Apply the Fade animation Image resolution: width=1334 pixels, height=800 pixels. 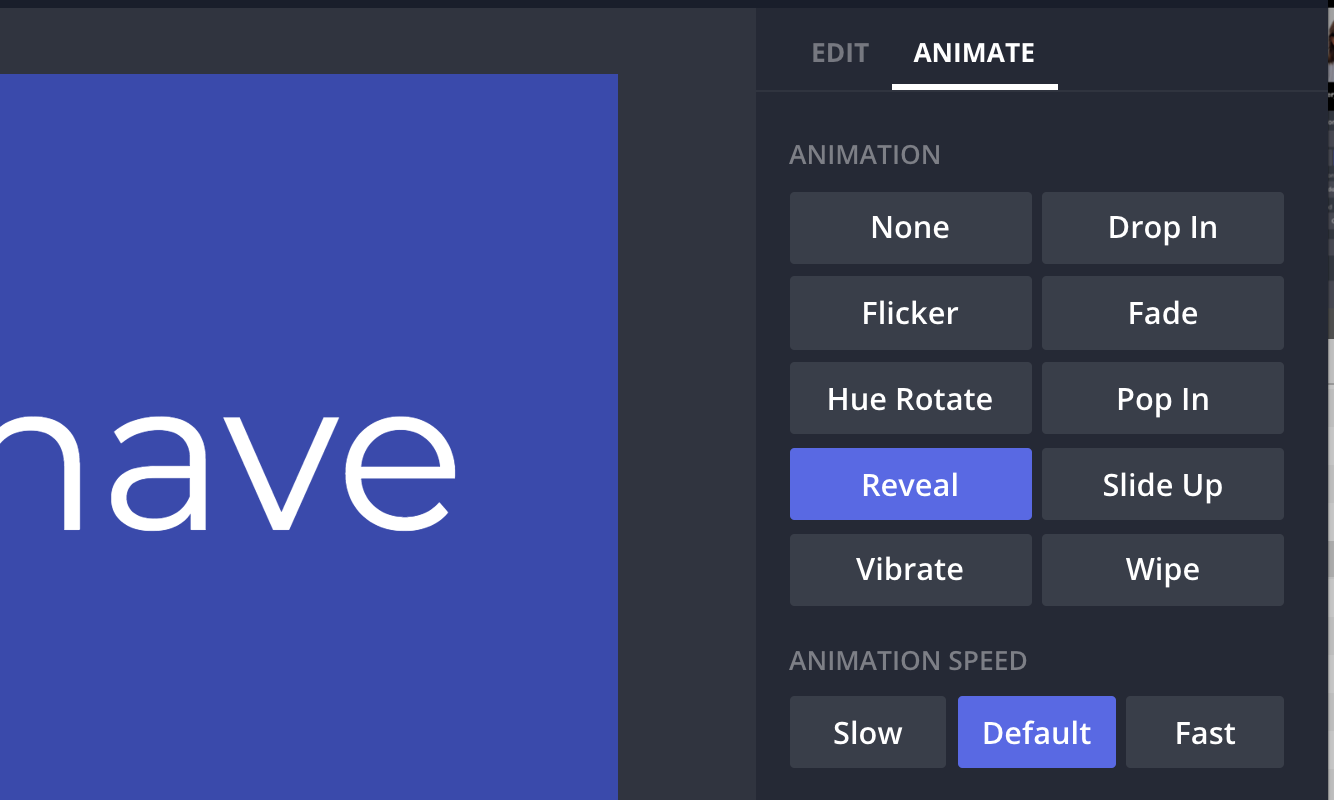coord(1162,314)
